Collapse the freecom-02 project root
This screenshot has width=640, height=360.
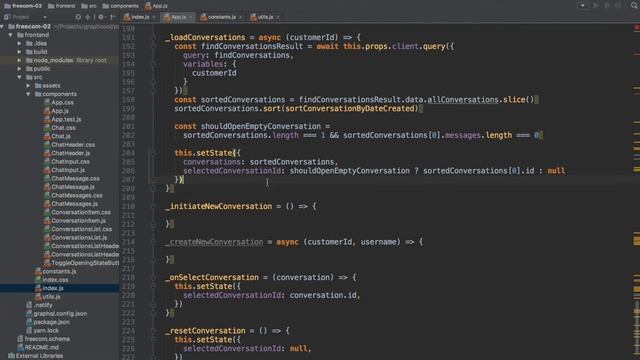(x=2, y=27)
